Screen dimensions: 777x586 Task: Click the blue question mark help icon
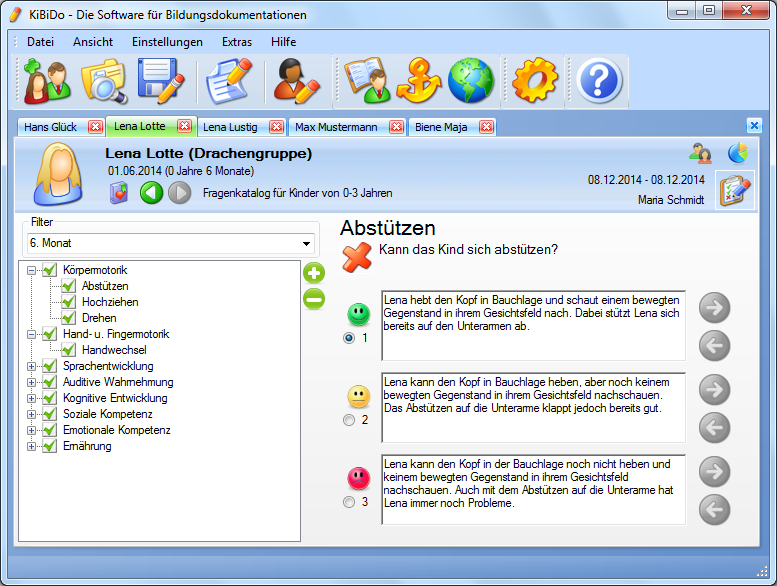point(600,82)
